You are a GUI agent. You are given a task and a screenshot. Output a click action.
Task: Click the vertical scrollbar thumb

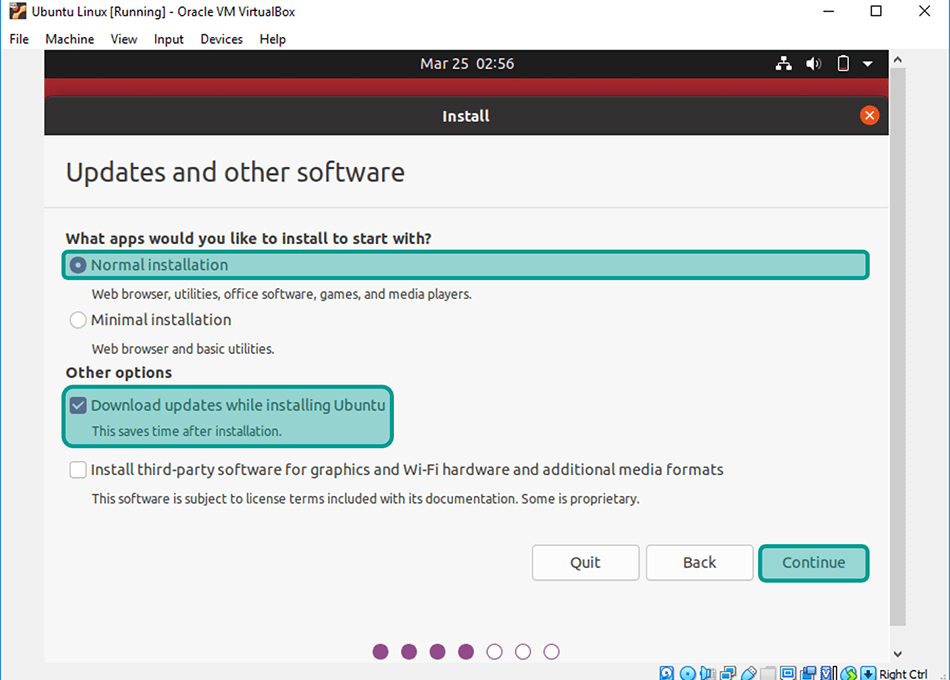pyautogui.click(x=898, y=347)
